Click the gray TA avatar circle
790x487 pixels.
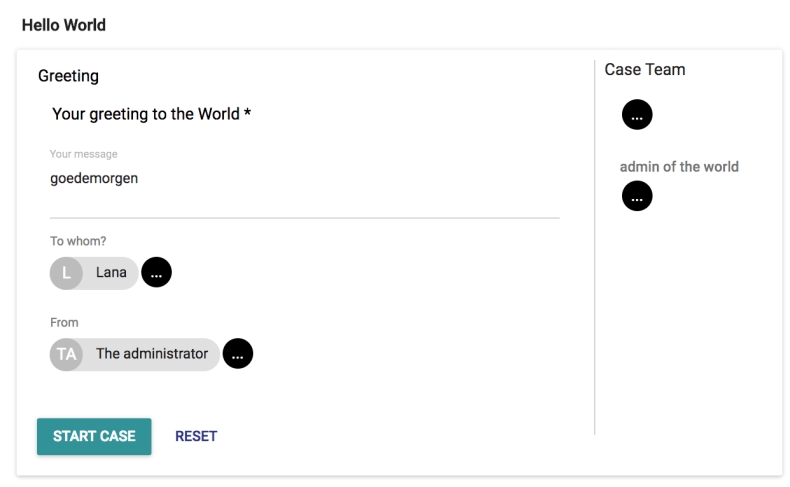(x=66, y=354)
